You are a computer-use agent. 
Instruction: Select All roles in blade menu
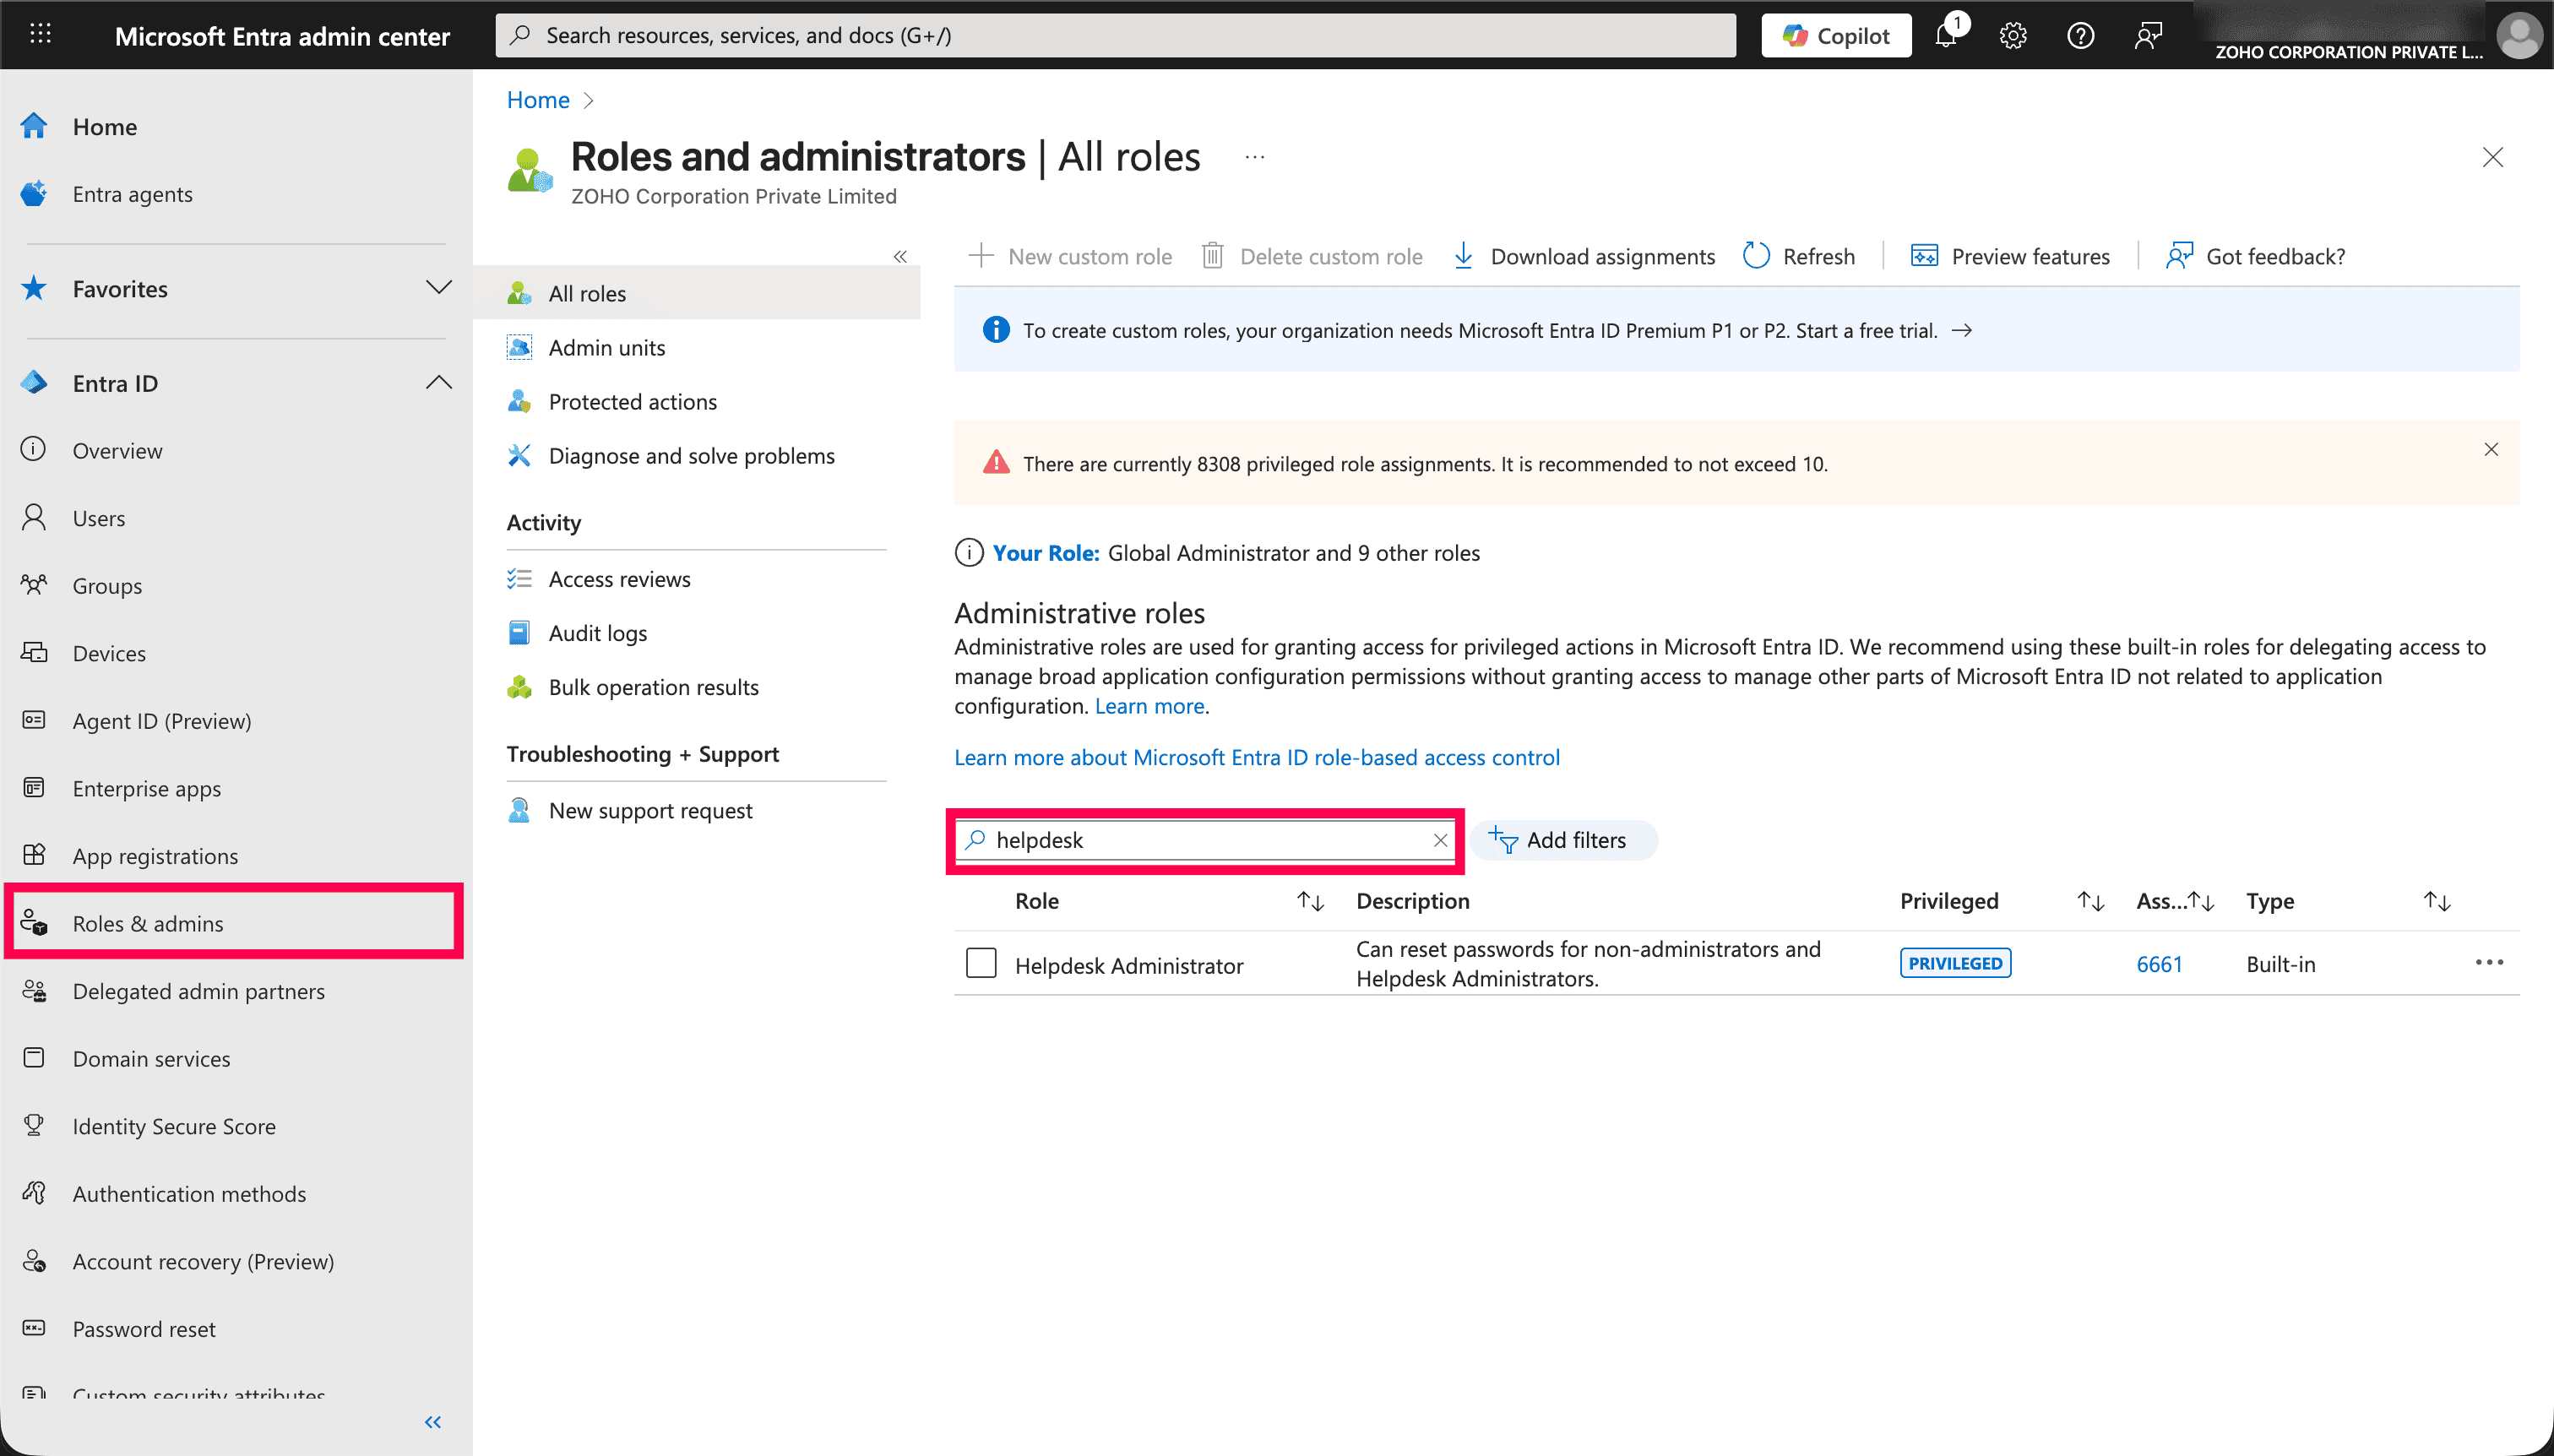tap(696, 293)
